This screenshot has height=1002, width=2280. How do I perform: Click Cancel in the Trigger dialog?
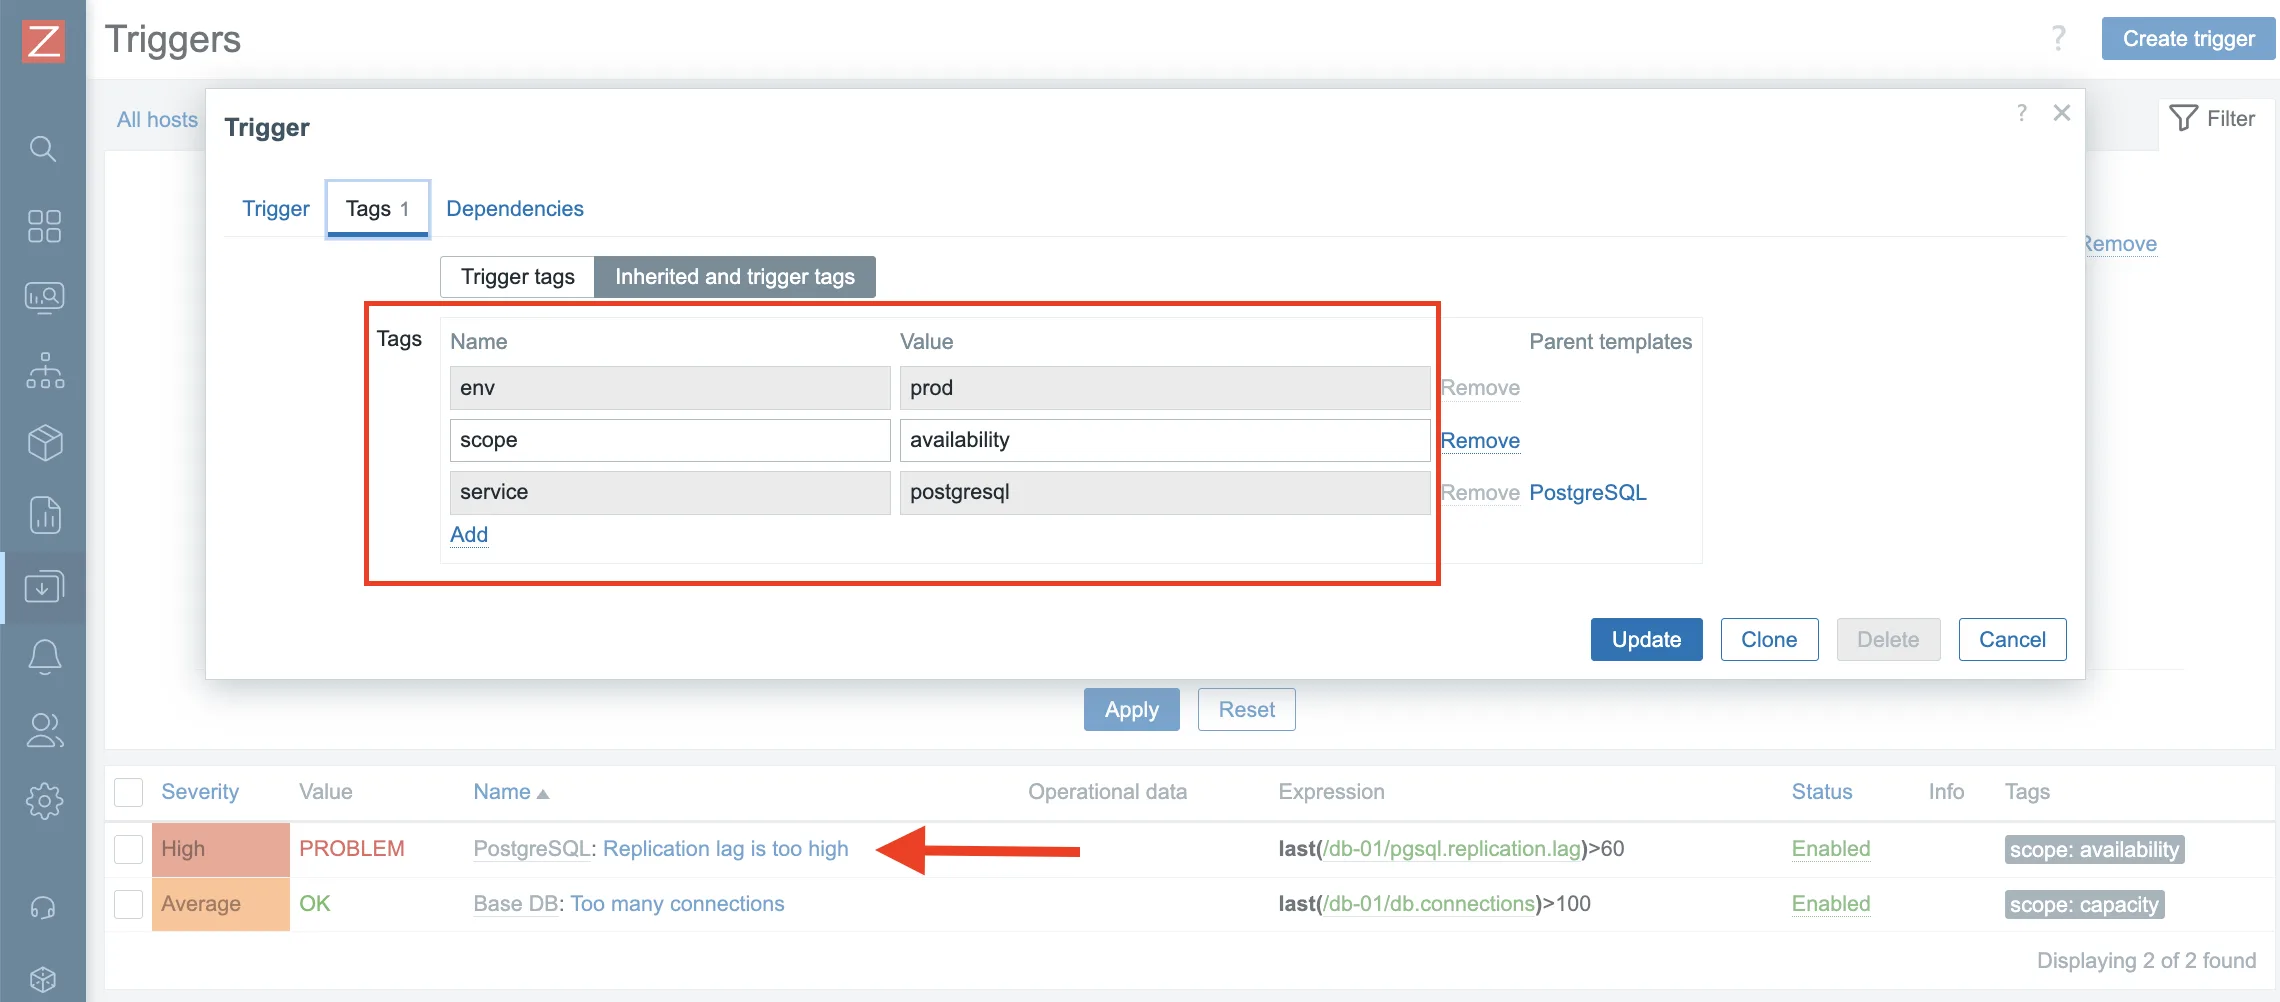[x=2012, y=640]
